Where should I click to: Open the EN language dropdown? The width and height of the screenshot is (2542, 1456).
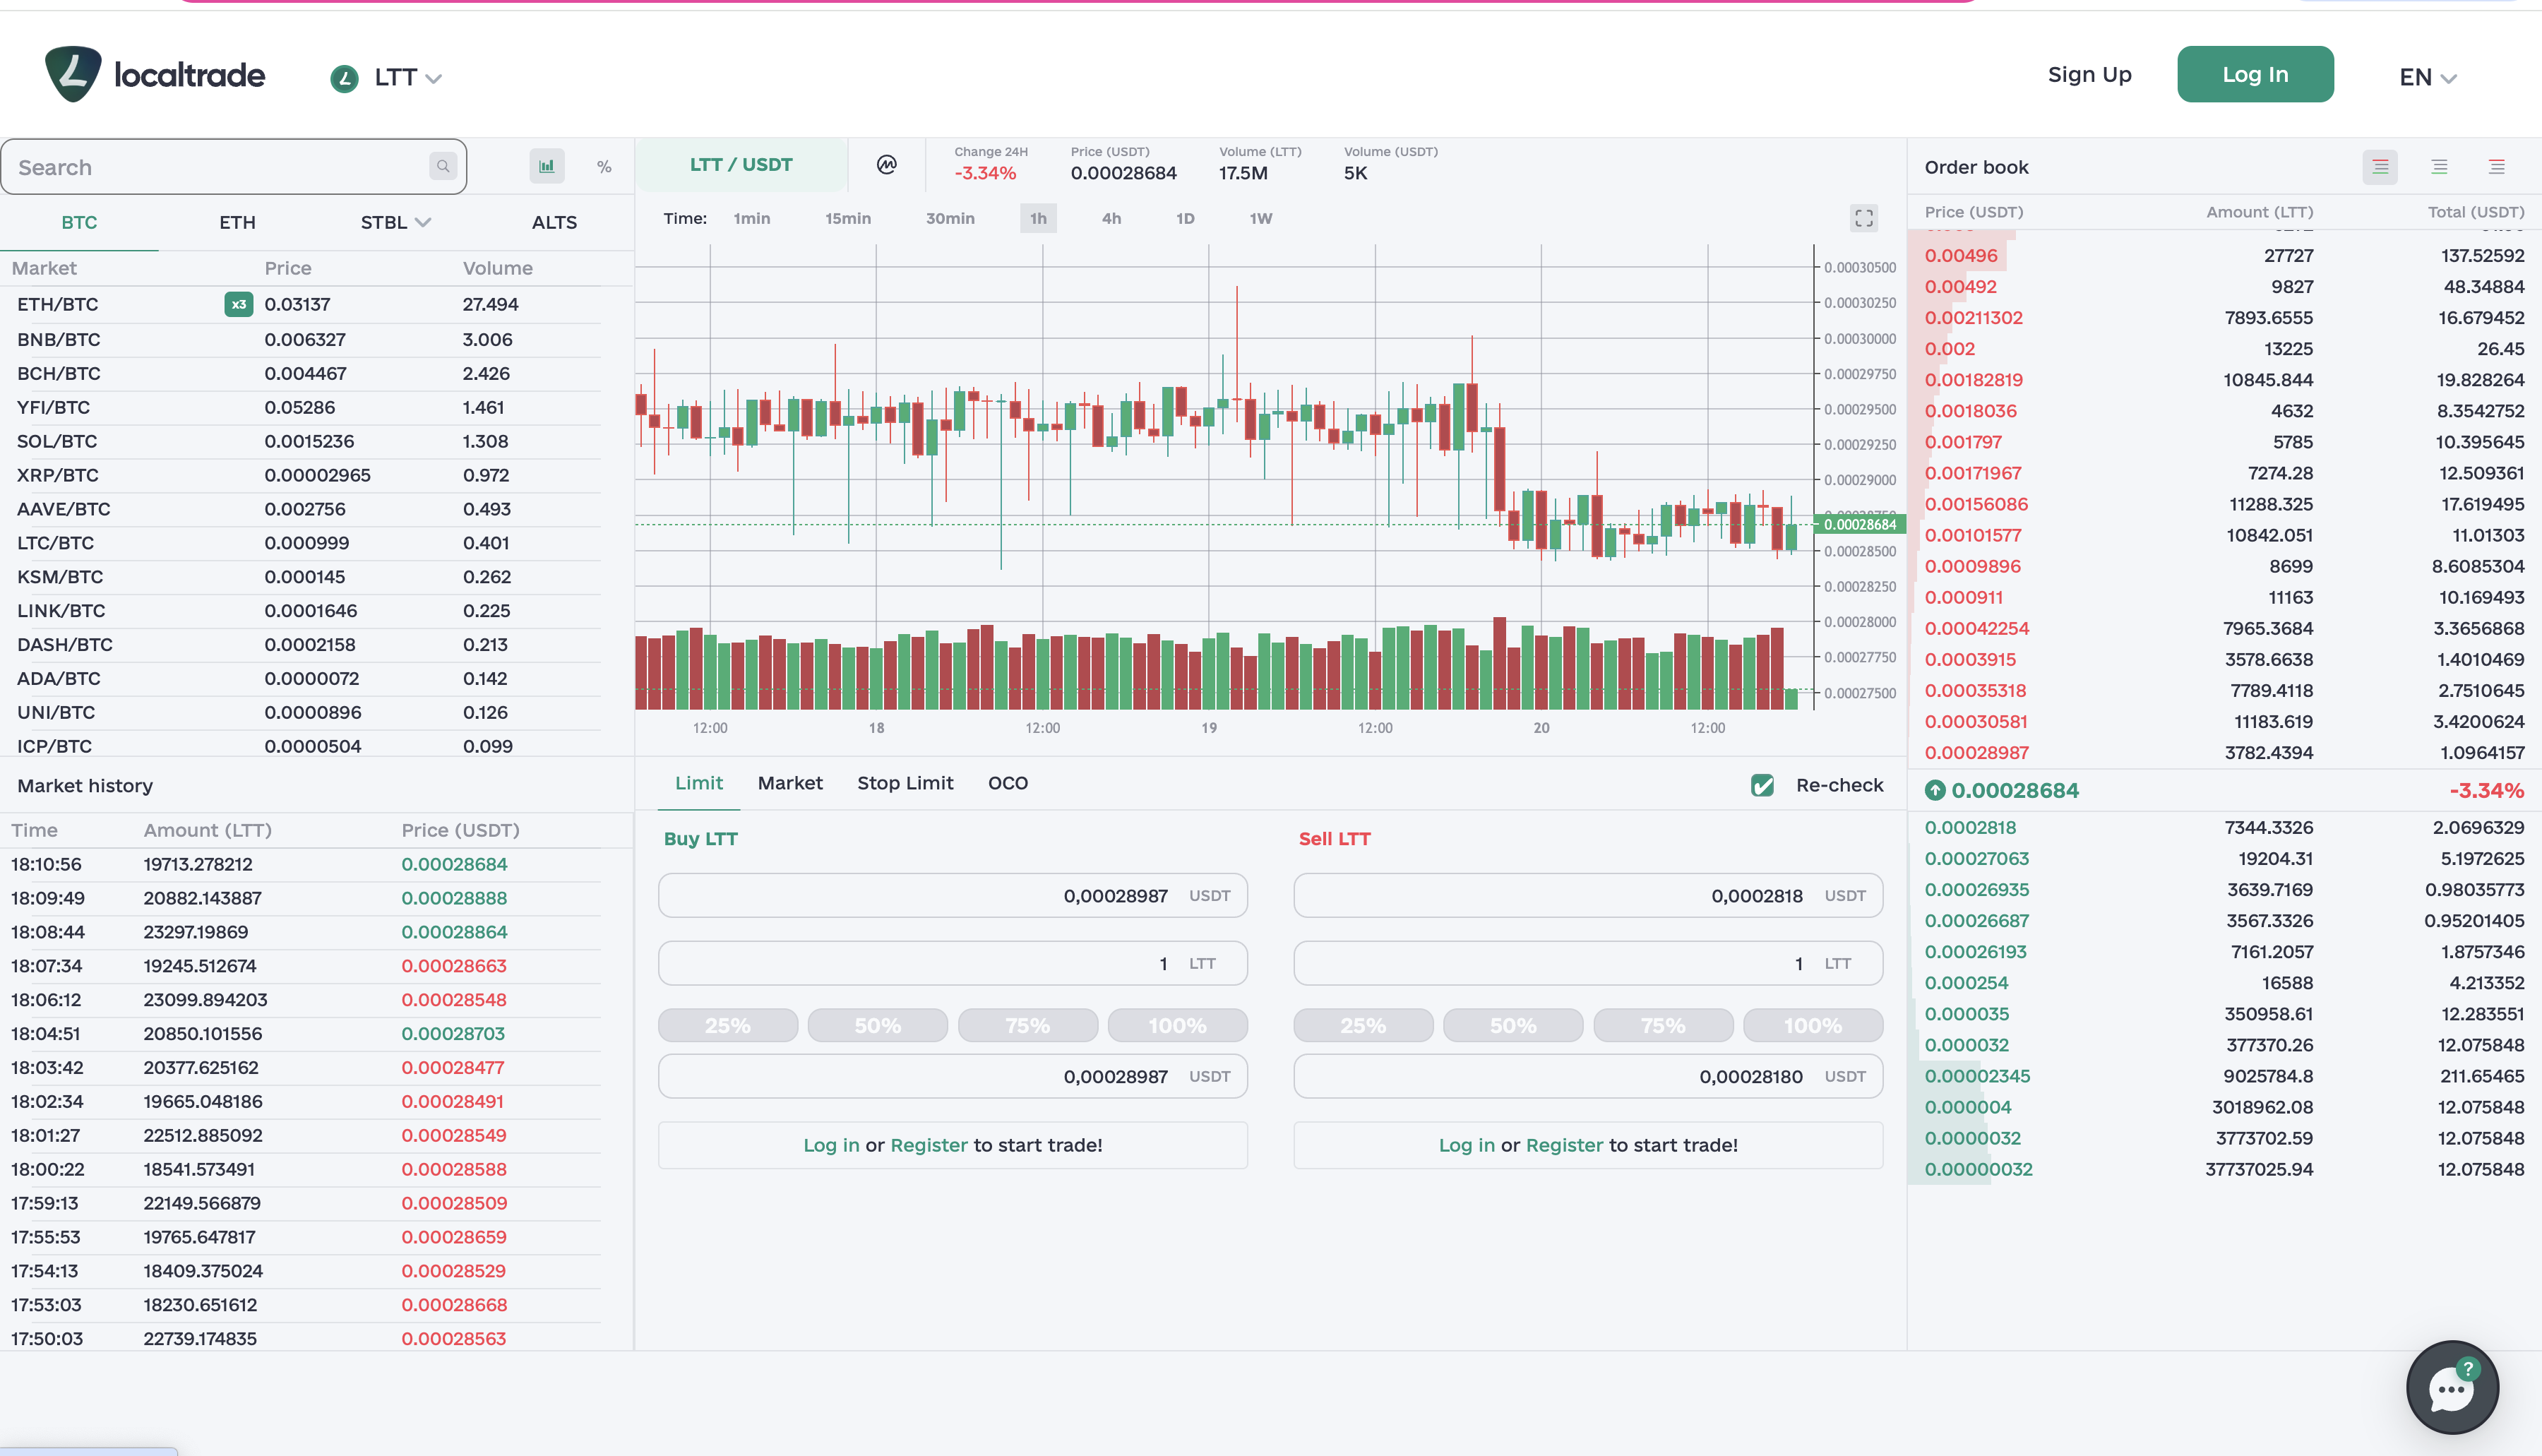pos(2427,77)
